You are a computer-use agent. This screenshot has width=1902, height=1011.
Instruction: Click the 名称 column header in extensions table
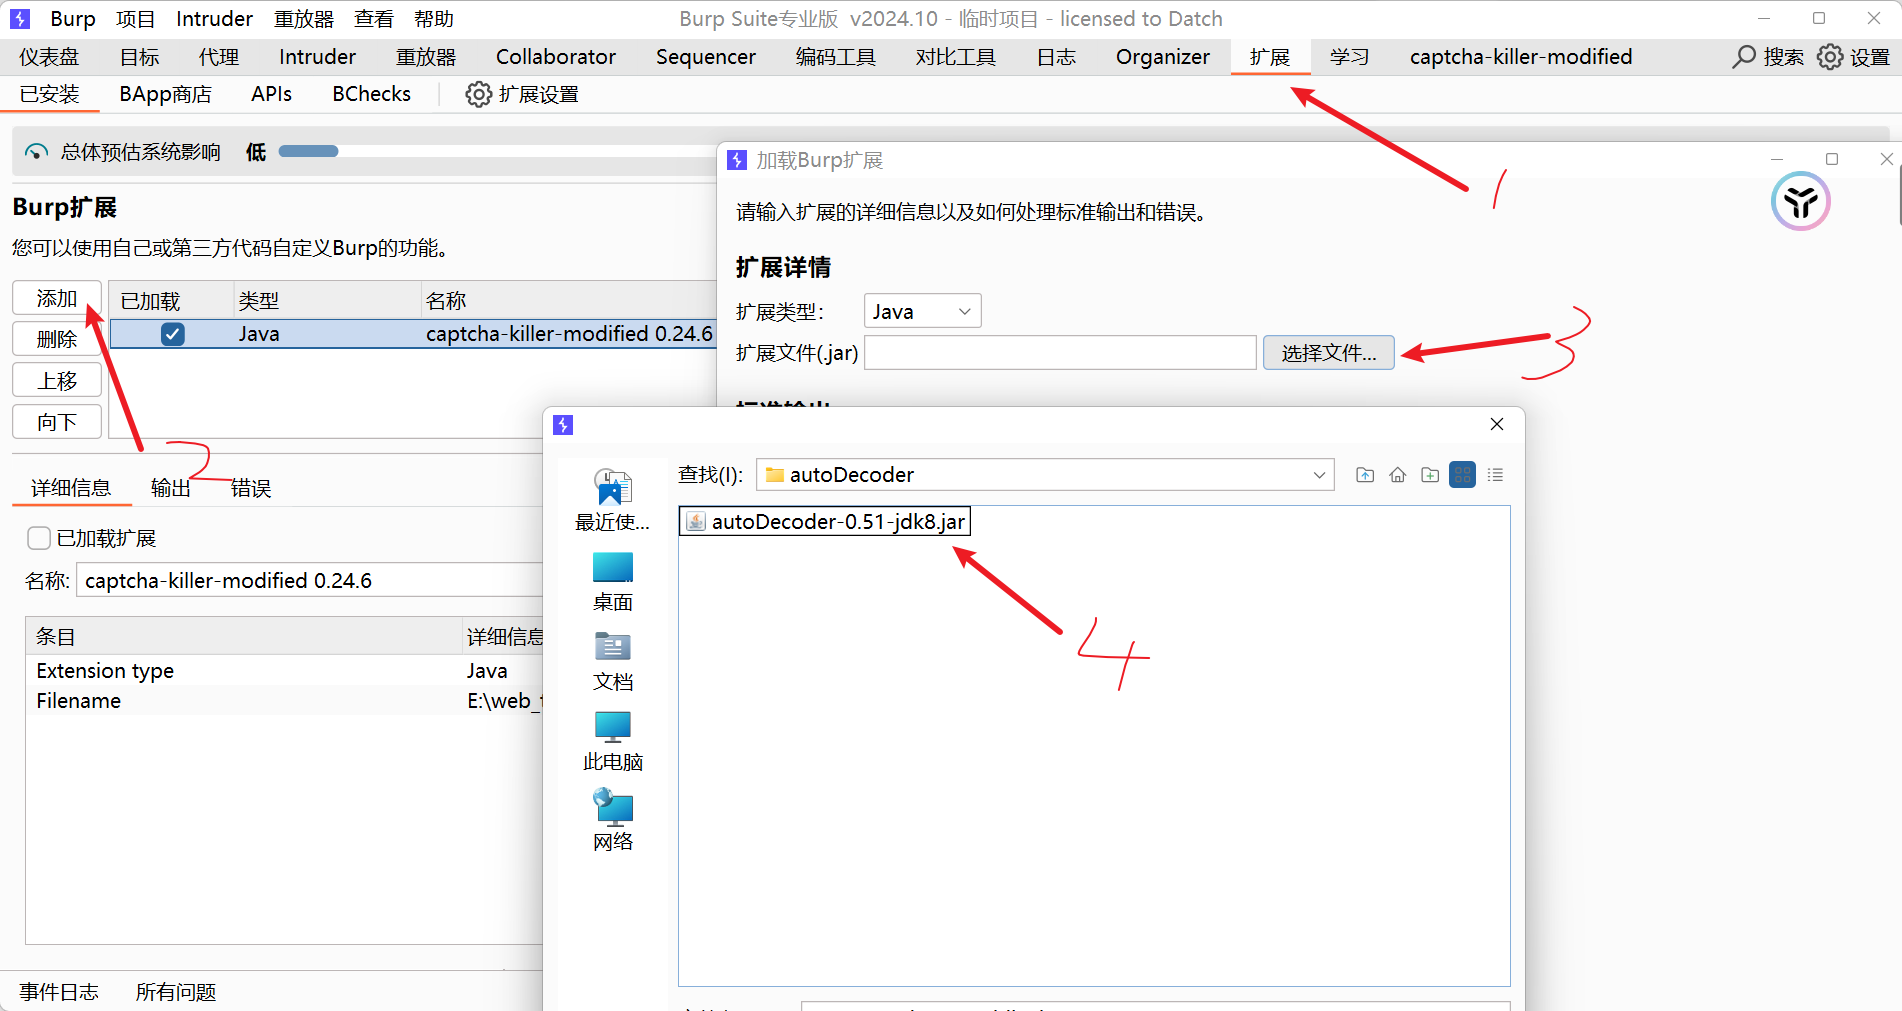coord(568,300)
